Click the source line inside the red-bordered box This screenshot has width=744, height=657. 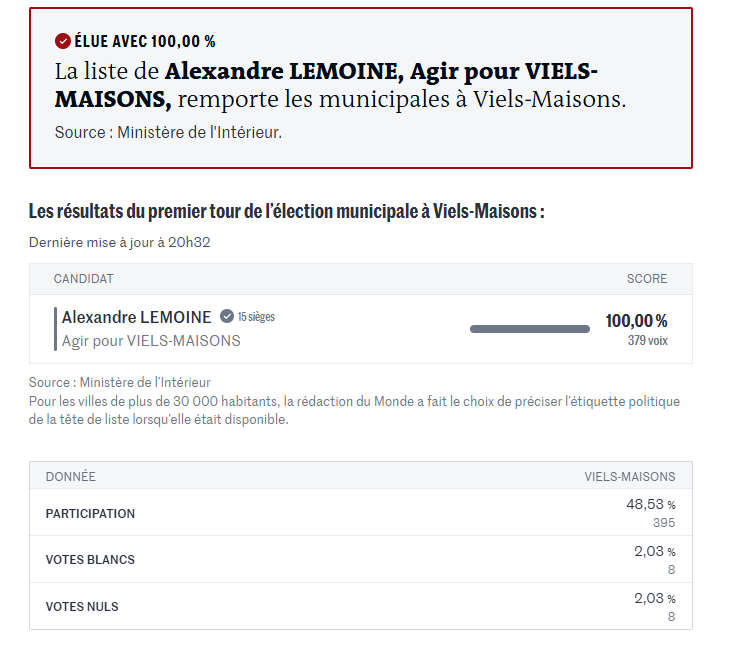pos(168,132)
